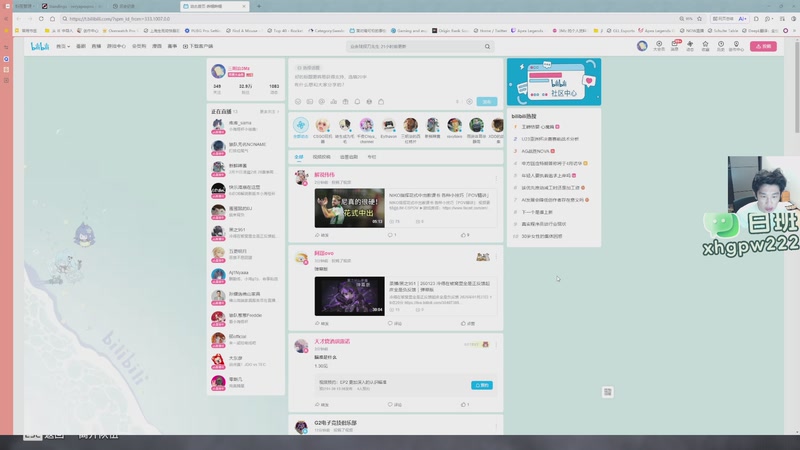This screenshot has width=800, height=450.
Task: Play the purple character video thumbnail
Action: coord(349,296)
